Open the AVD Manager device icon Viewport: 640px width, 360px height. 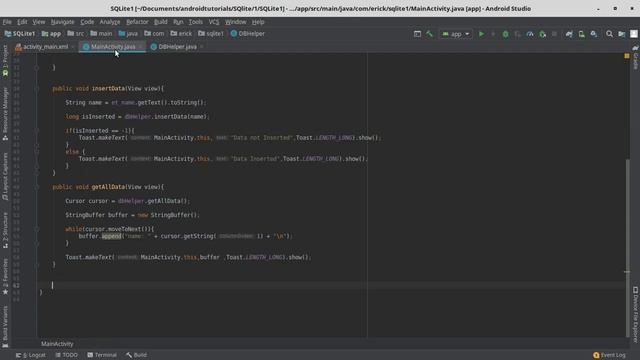(x=581, y=34)
